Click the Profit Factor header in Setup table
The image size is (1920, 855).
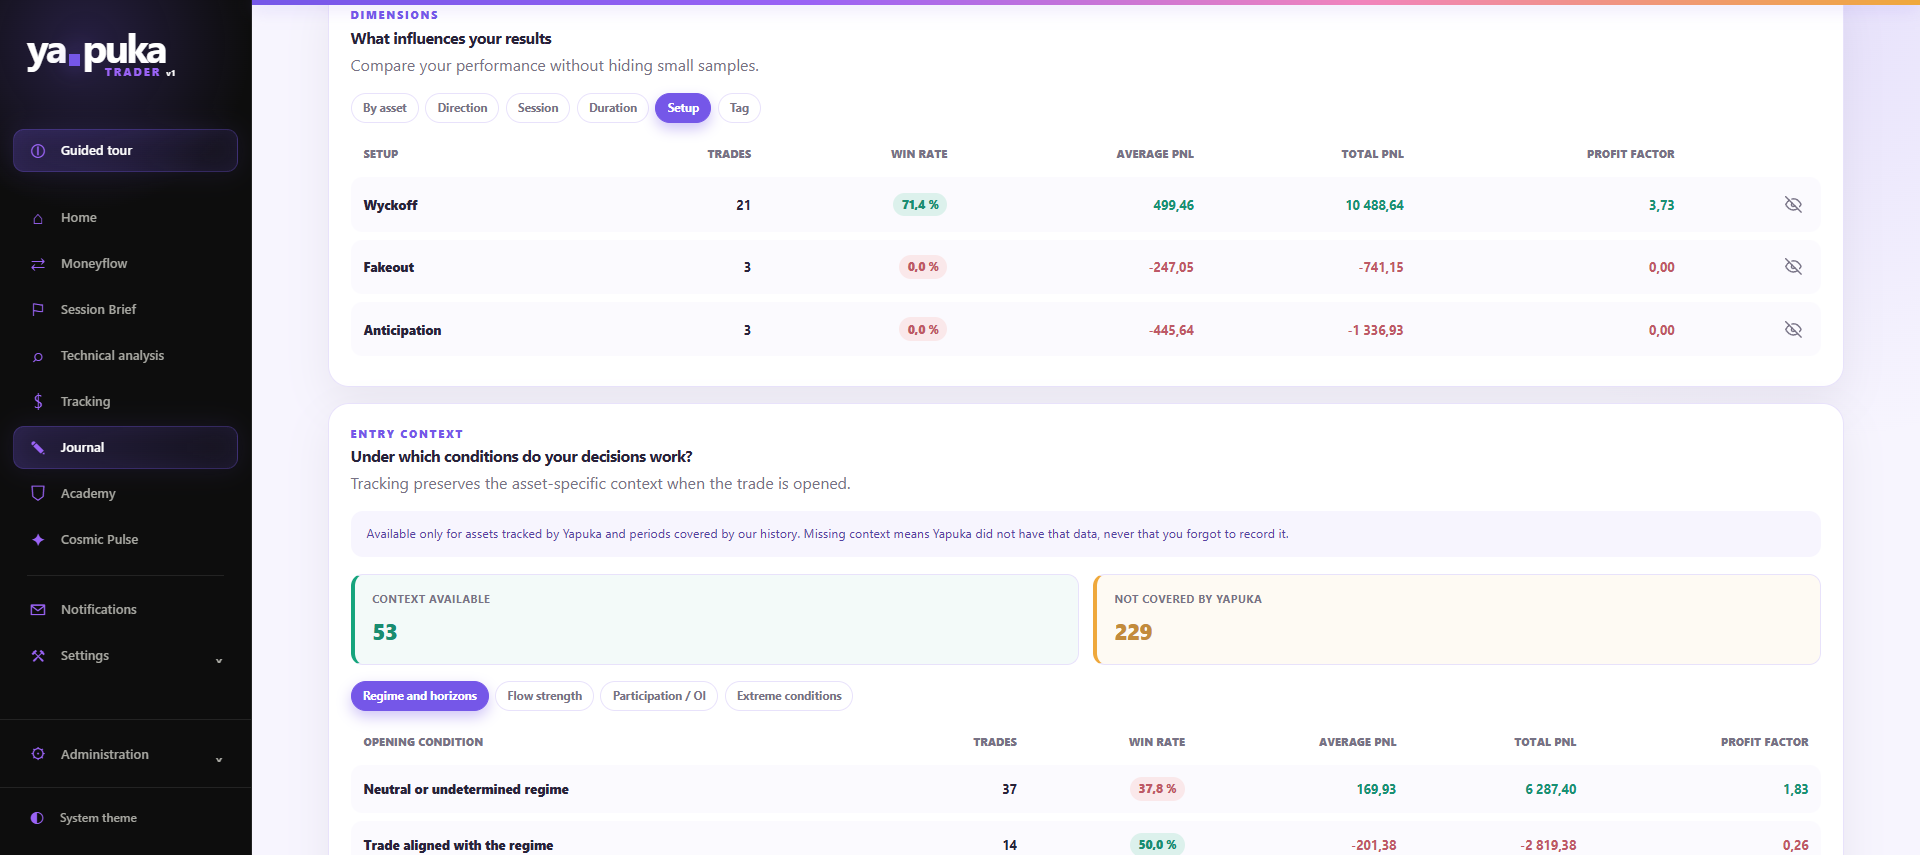tap(1630, 154)
